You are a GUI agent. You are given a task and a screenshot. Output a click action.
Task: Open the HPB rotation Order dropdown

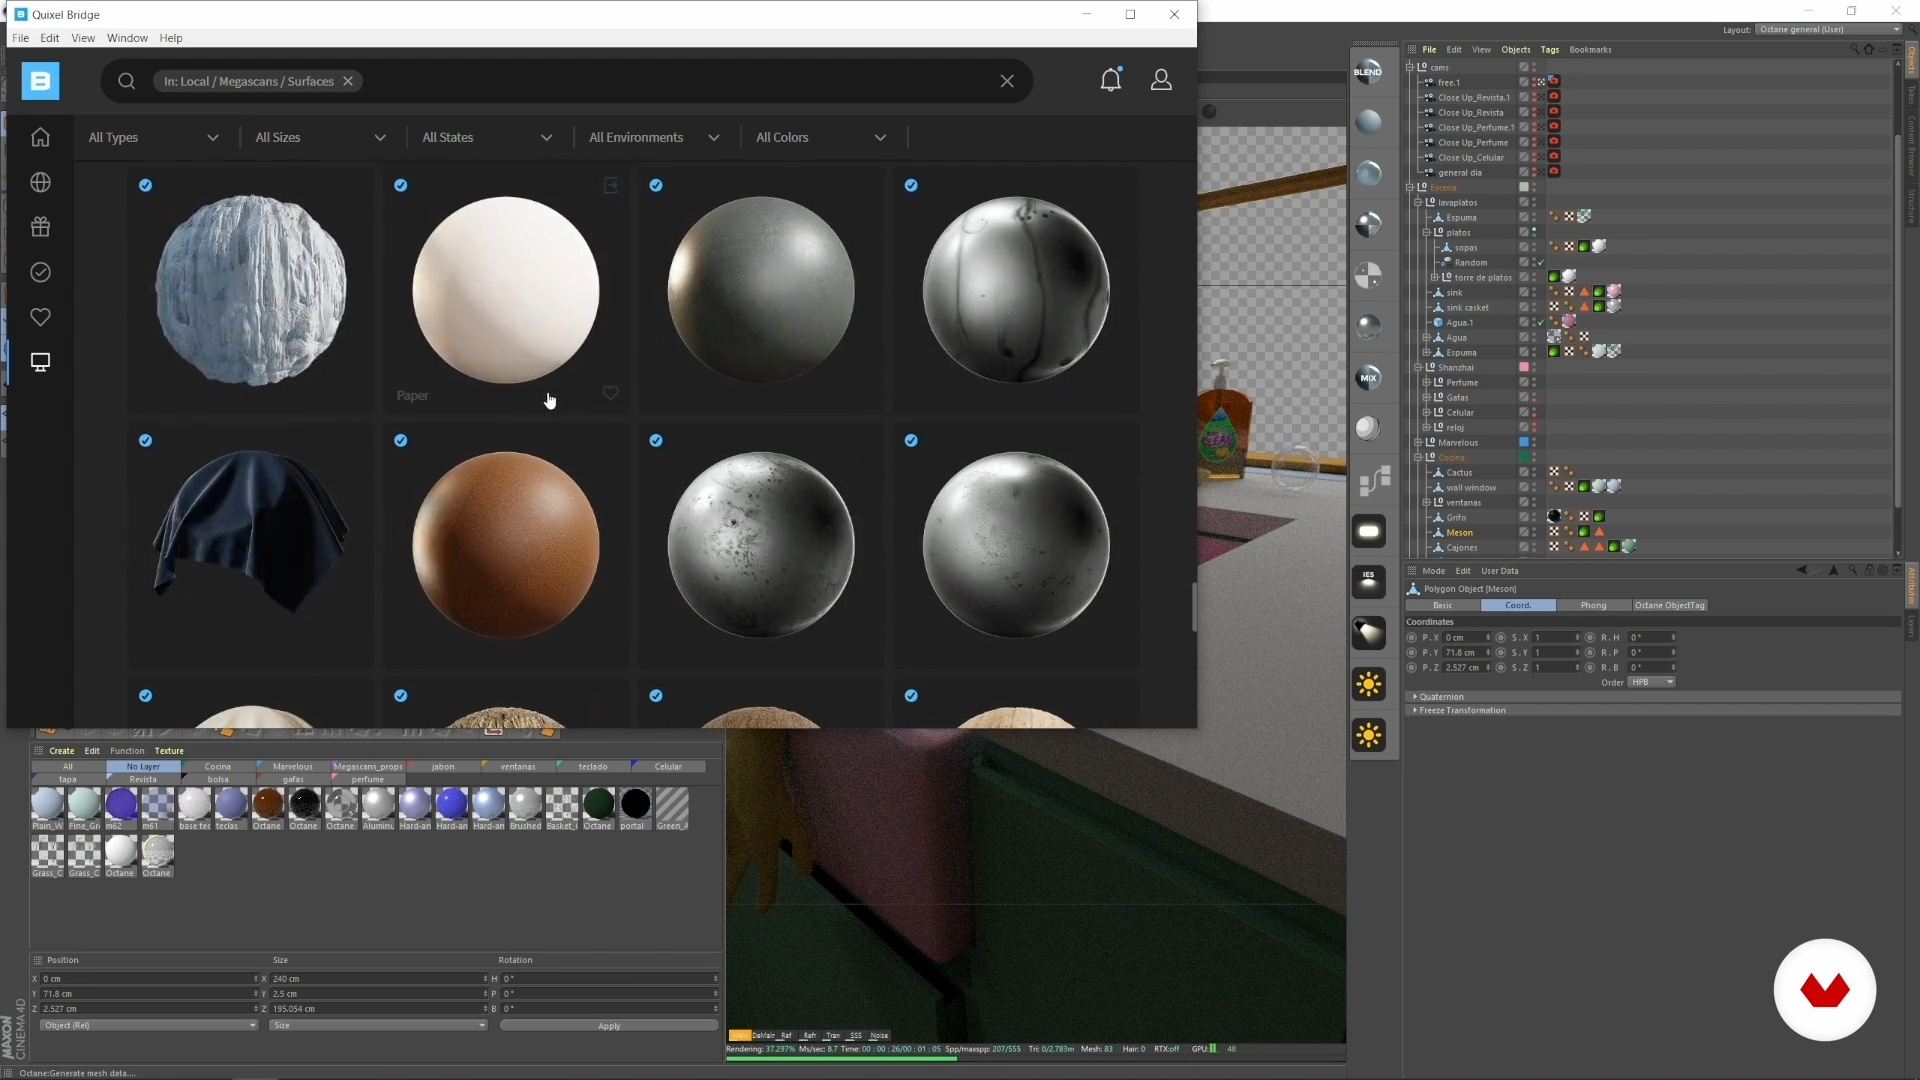tap(1652, 682)
